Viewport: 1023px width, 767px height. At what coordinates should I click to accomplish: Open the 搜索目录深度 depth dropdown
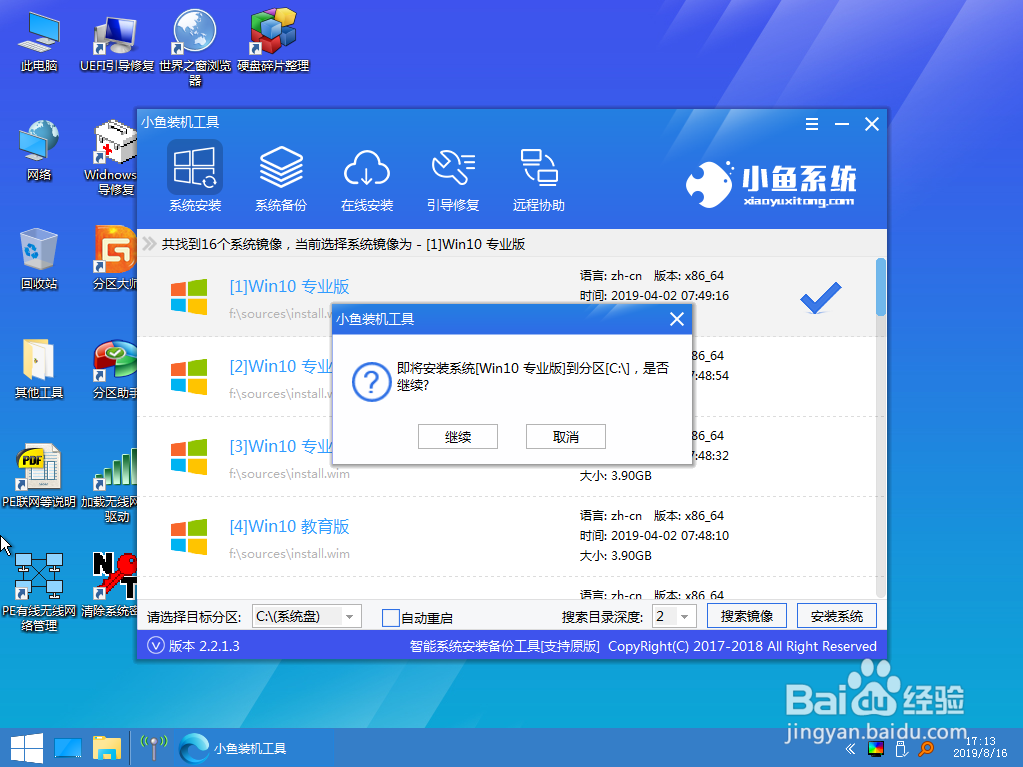(685, 616)
